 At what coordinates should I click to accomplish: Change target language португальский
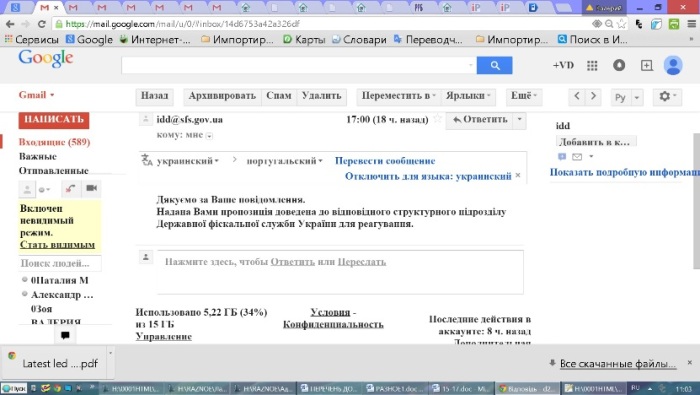pyautogui.click(x=284, y=161)
